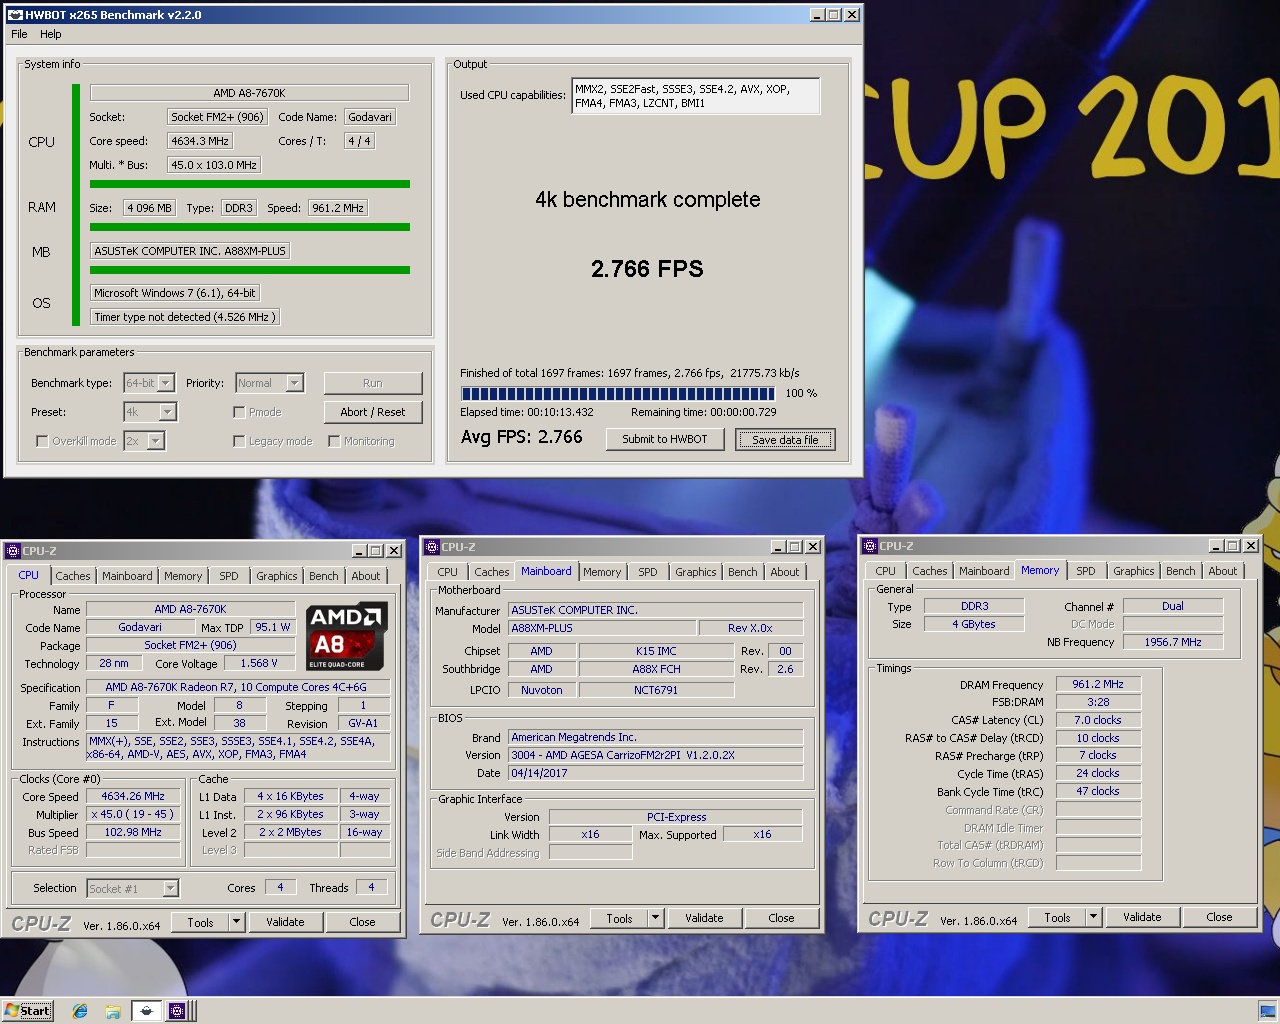Click title icon of CPU-Z Mainboard window
This screenshot has width=1280, height=1024.
[x=432, y=547]
